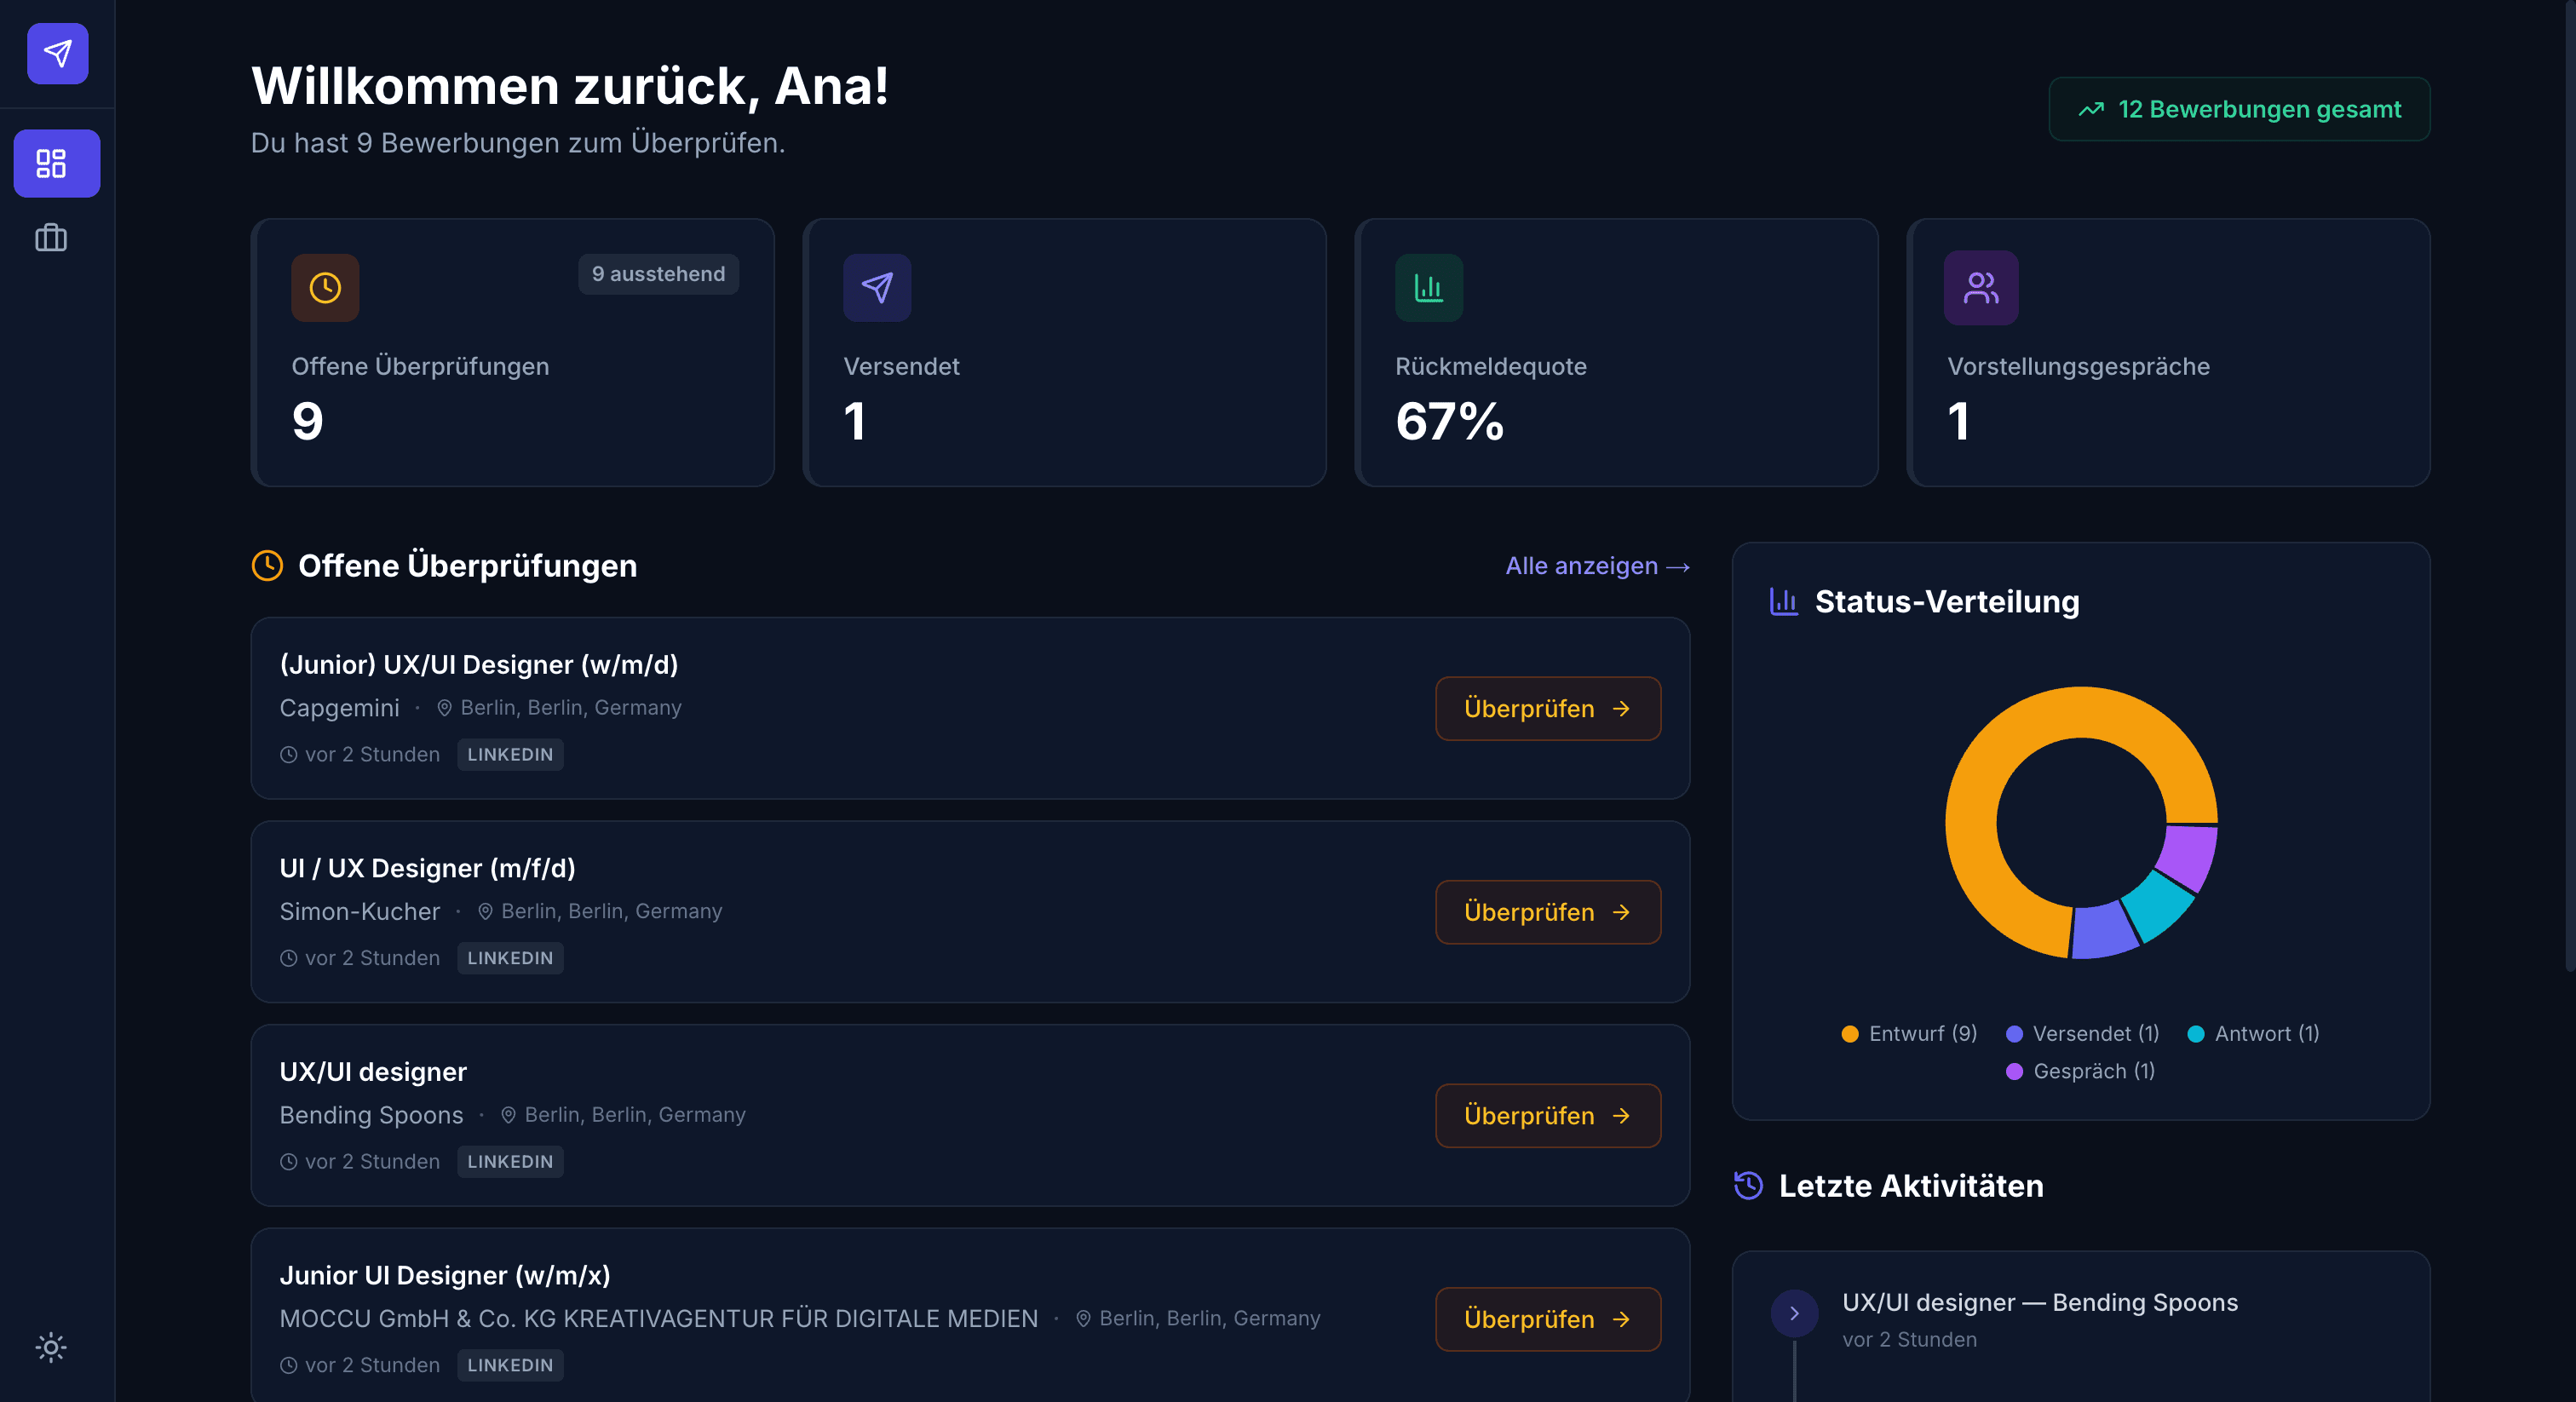The width and height of the screenshot is (2576, 1402).
Task: Open the briefcase jobs sidebar icon
Action: pos(51,238)
